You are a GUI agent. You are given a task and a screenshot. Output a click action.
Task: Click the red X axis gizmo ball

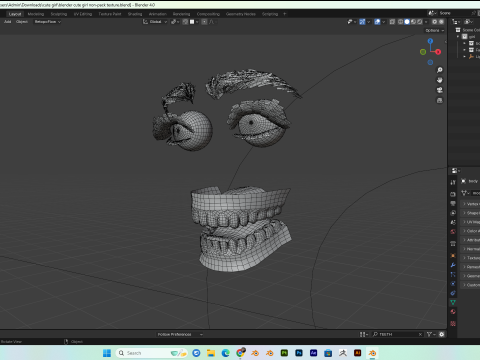tap(438, 52)
